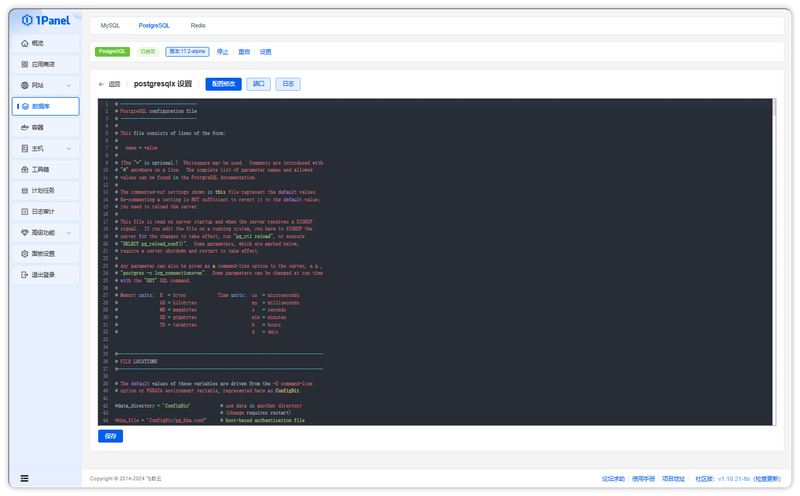Click the 网站 globe icon
This screenshot has height=496, width=800.
(x=24, y=85)
